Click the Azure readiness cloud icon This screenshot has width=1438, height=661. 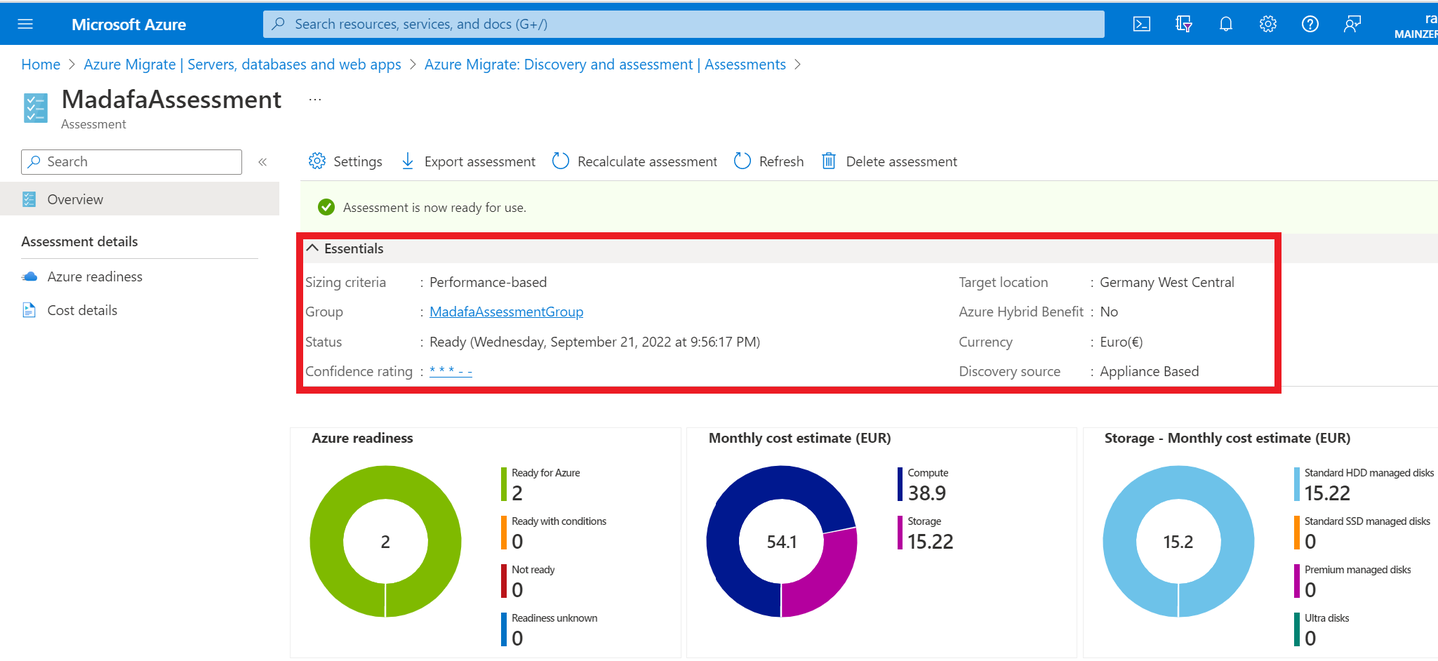pyautogui.click(x=29, y=277)
